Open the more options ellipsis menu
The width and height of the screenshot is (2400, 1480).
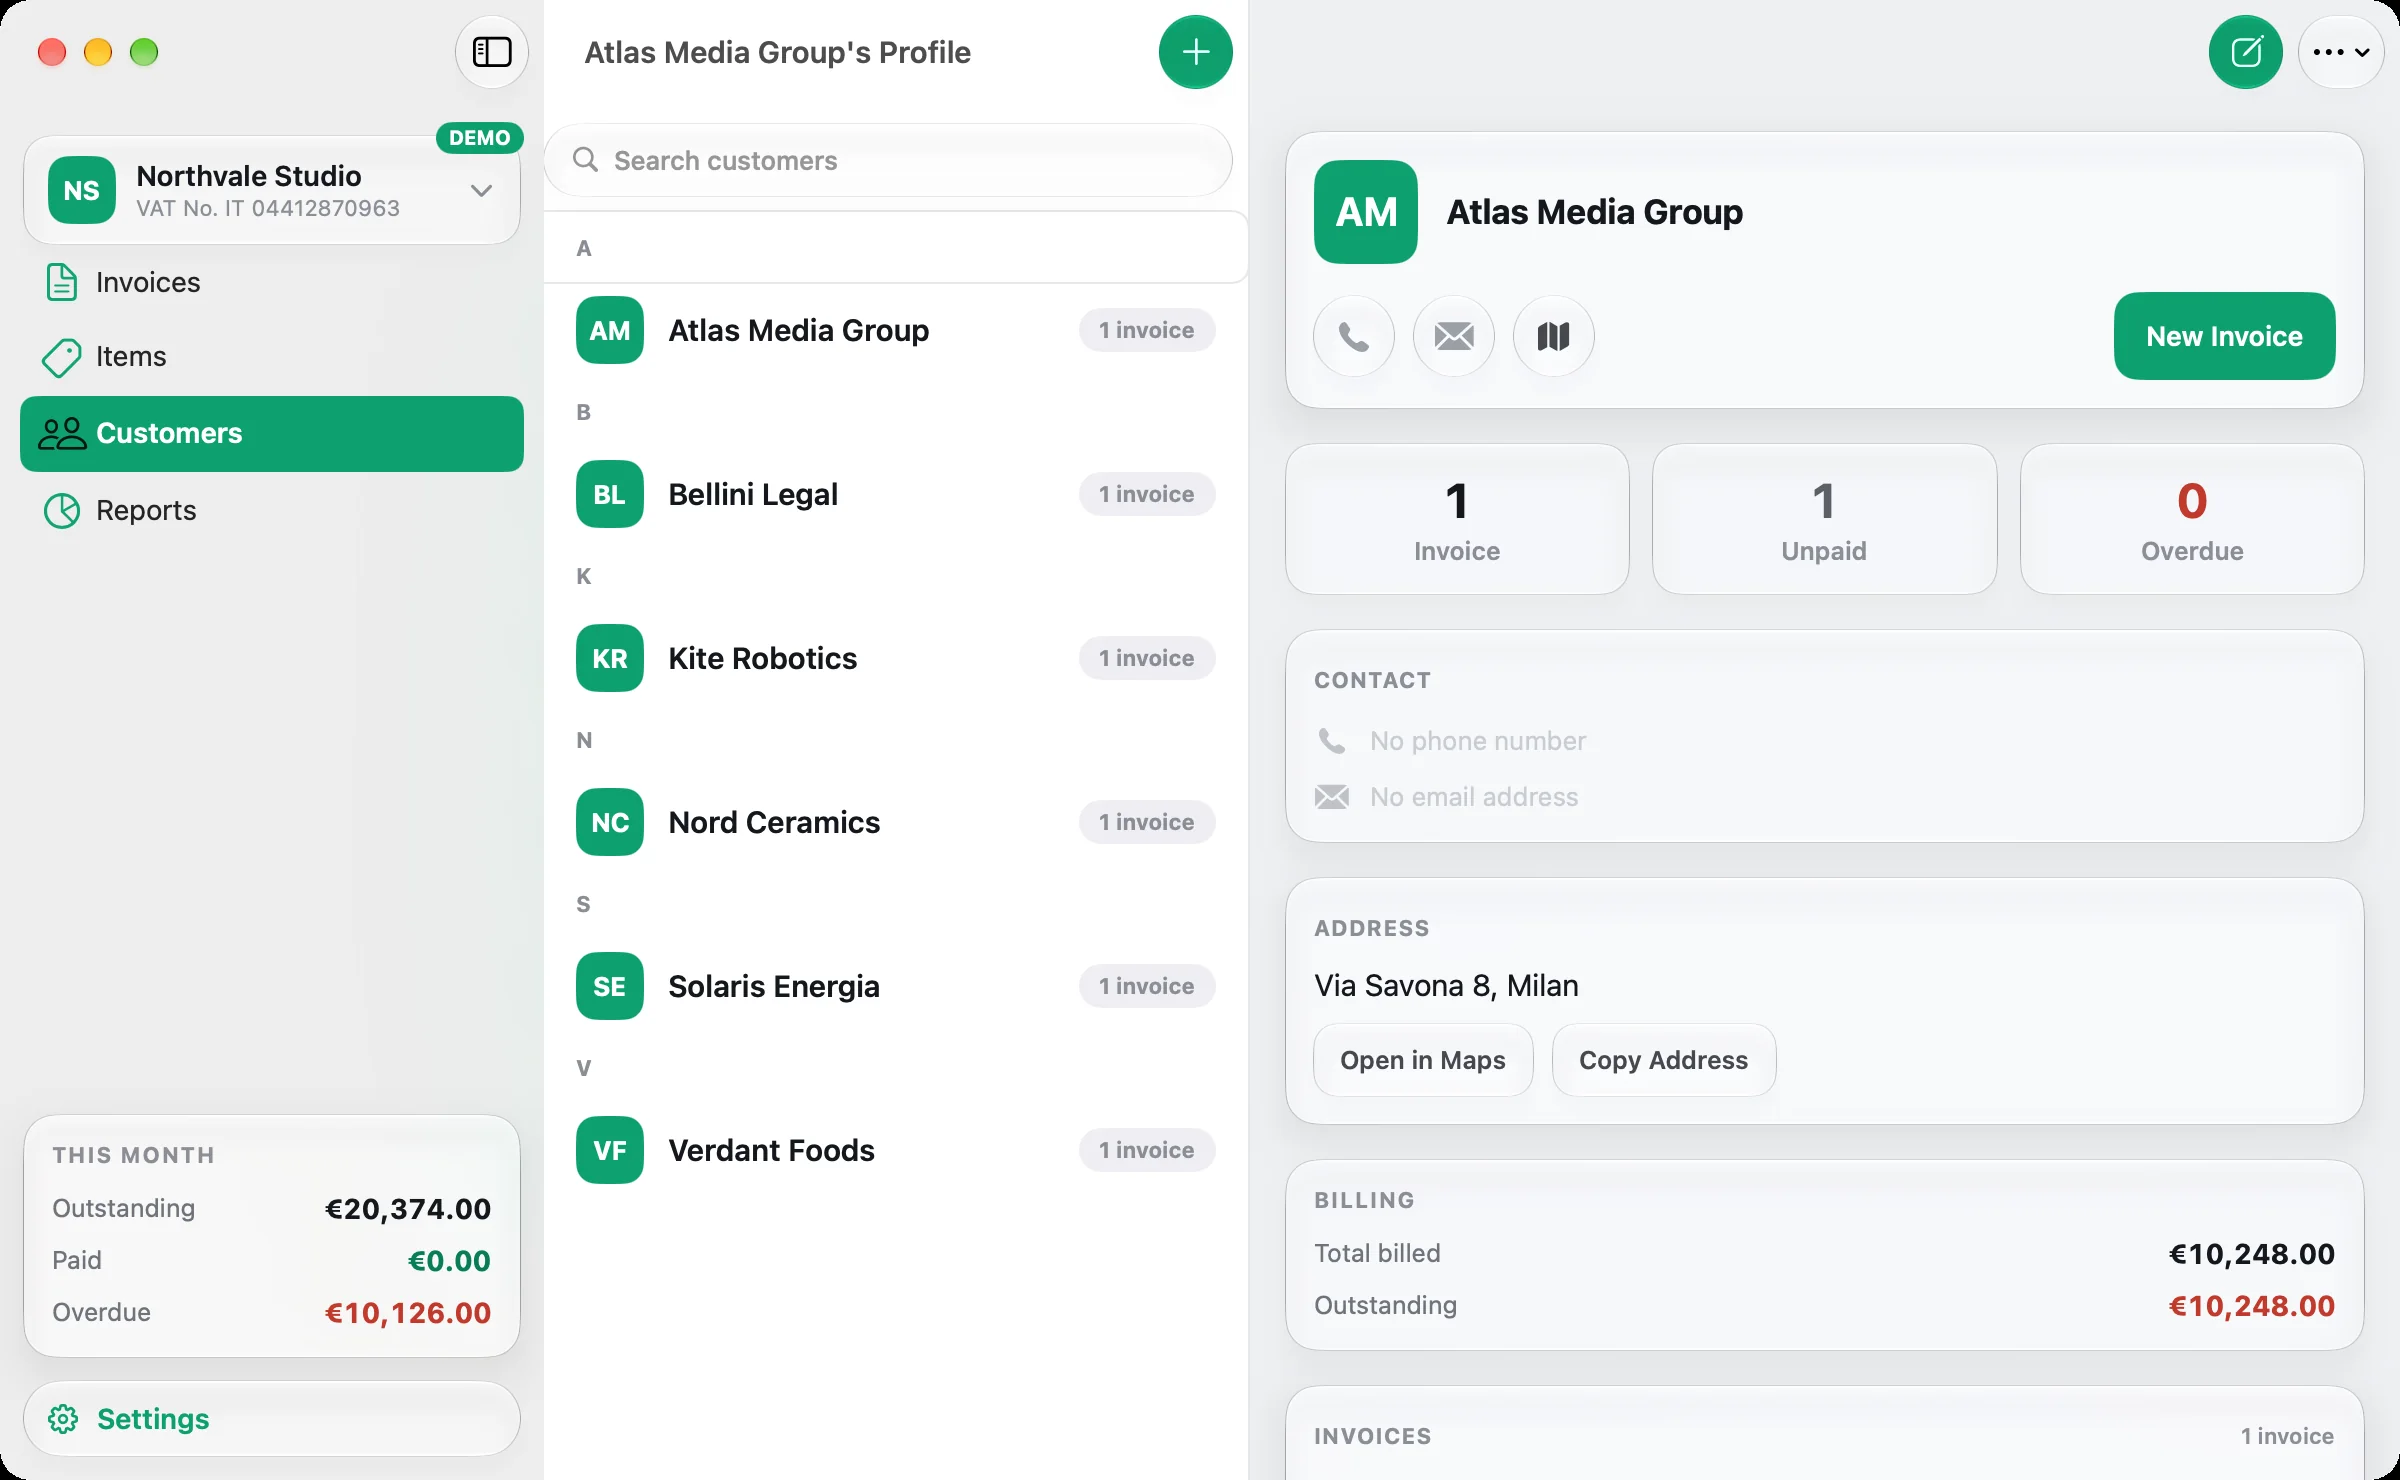click(x=2341, y=52)
